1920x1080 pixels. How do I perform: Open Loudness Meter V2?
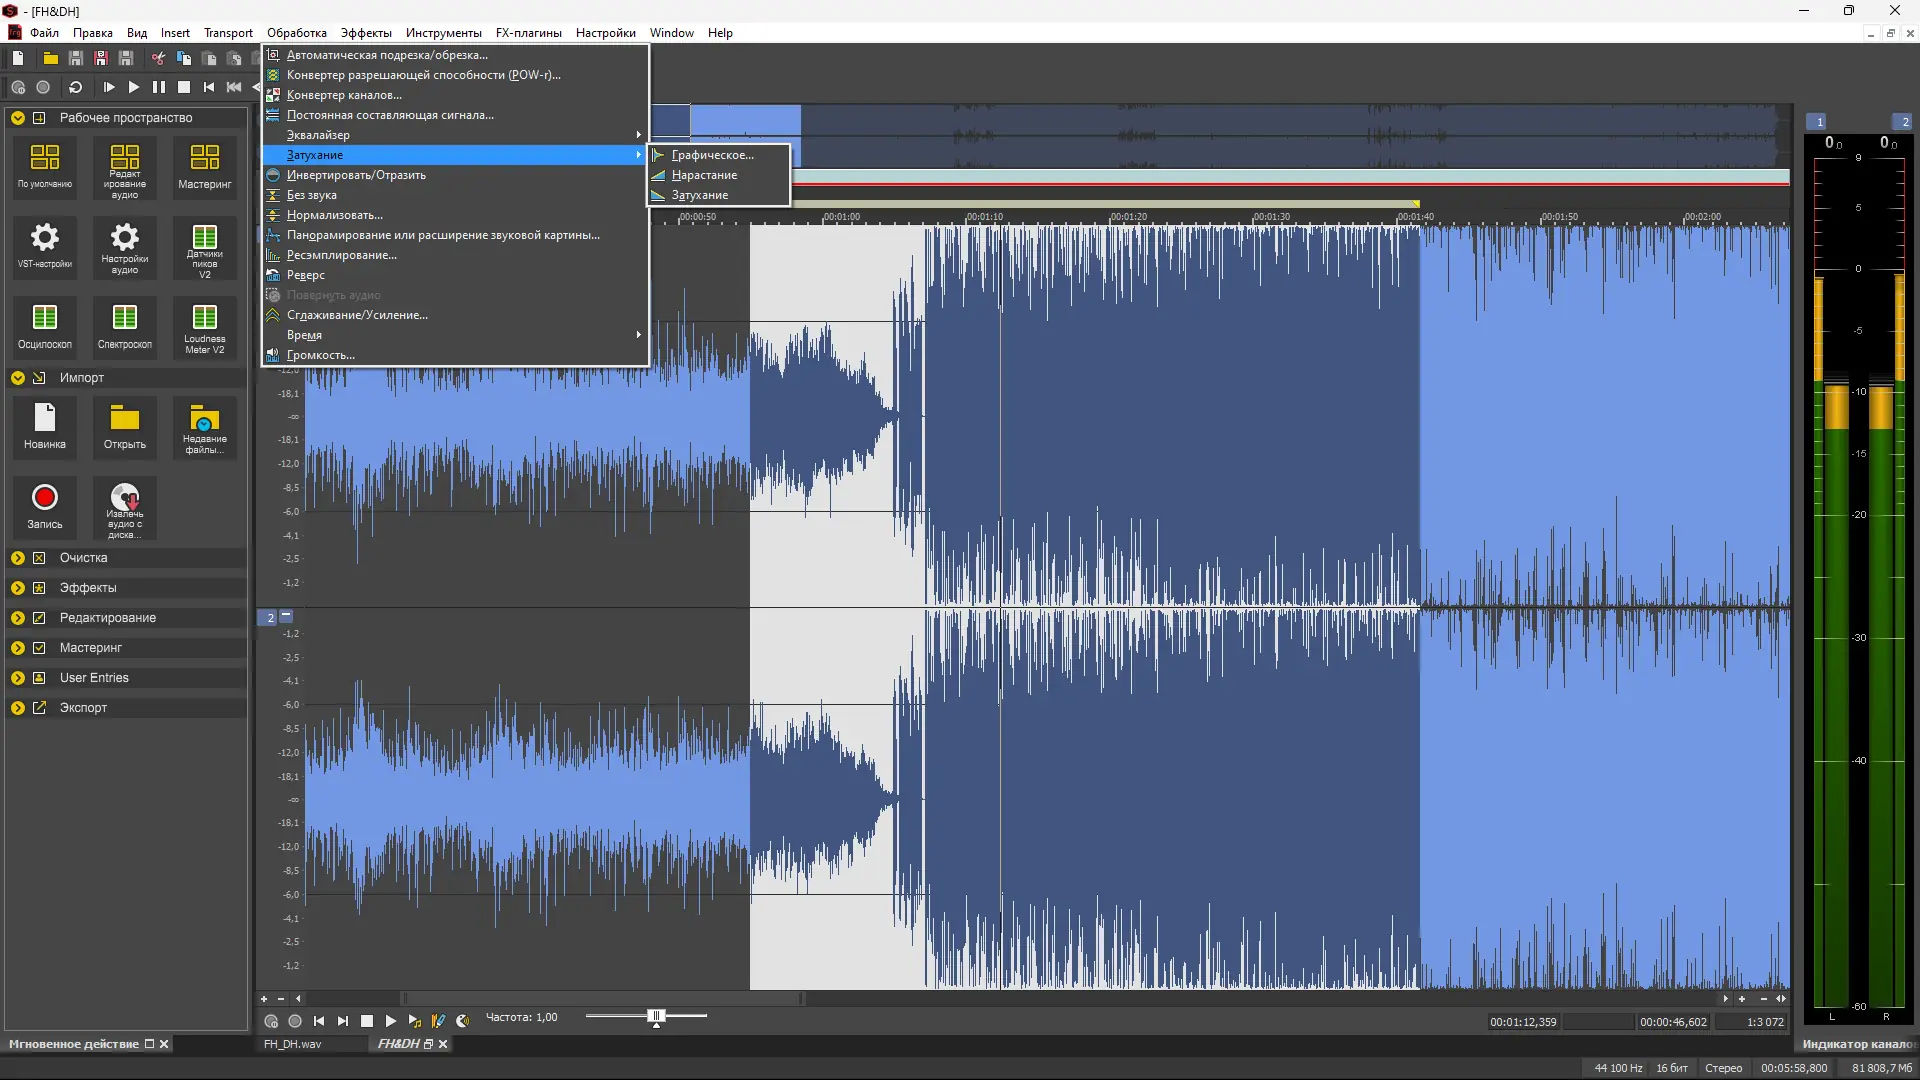coord(205,319)
